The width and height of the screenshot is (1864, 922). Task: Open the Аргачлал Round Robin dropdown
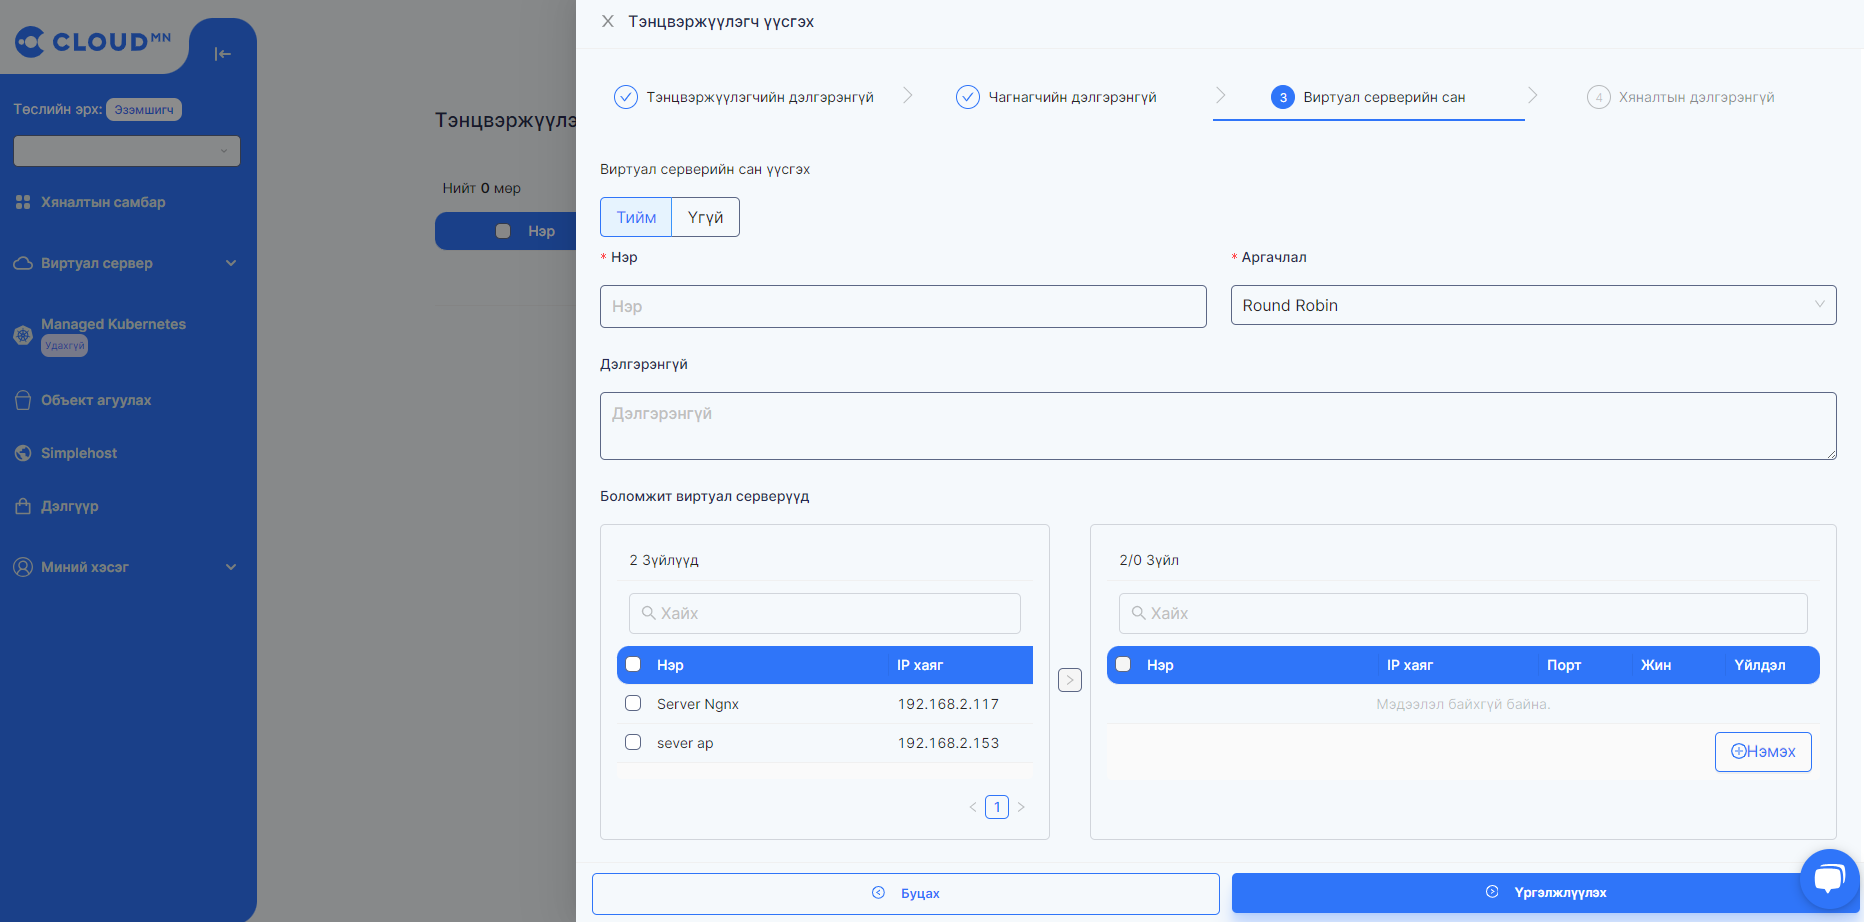coord(1533,305)
